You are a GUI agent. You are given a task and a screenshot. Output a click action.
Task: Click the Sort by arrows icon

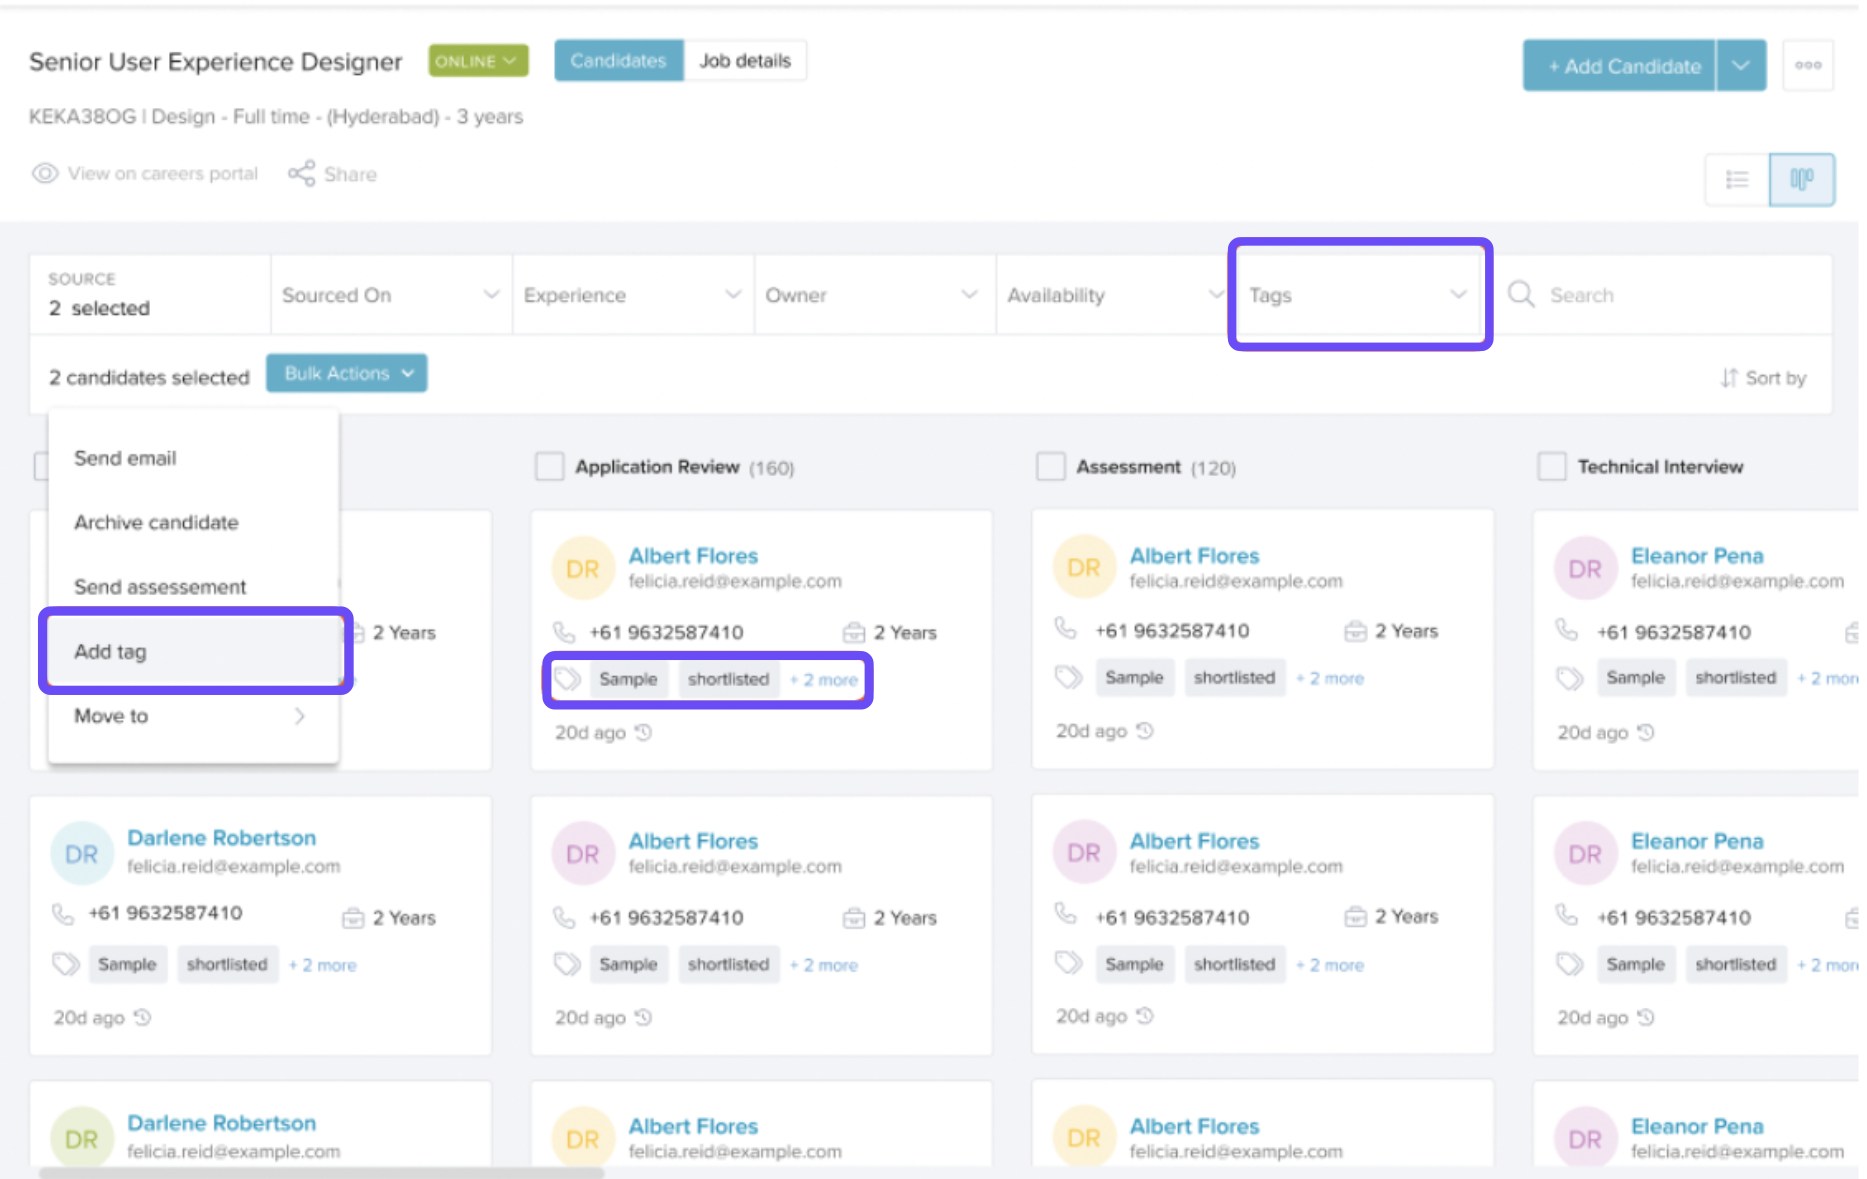[1728, 378]
